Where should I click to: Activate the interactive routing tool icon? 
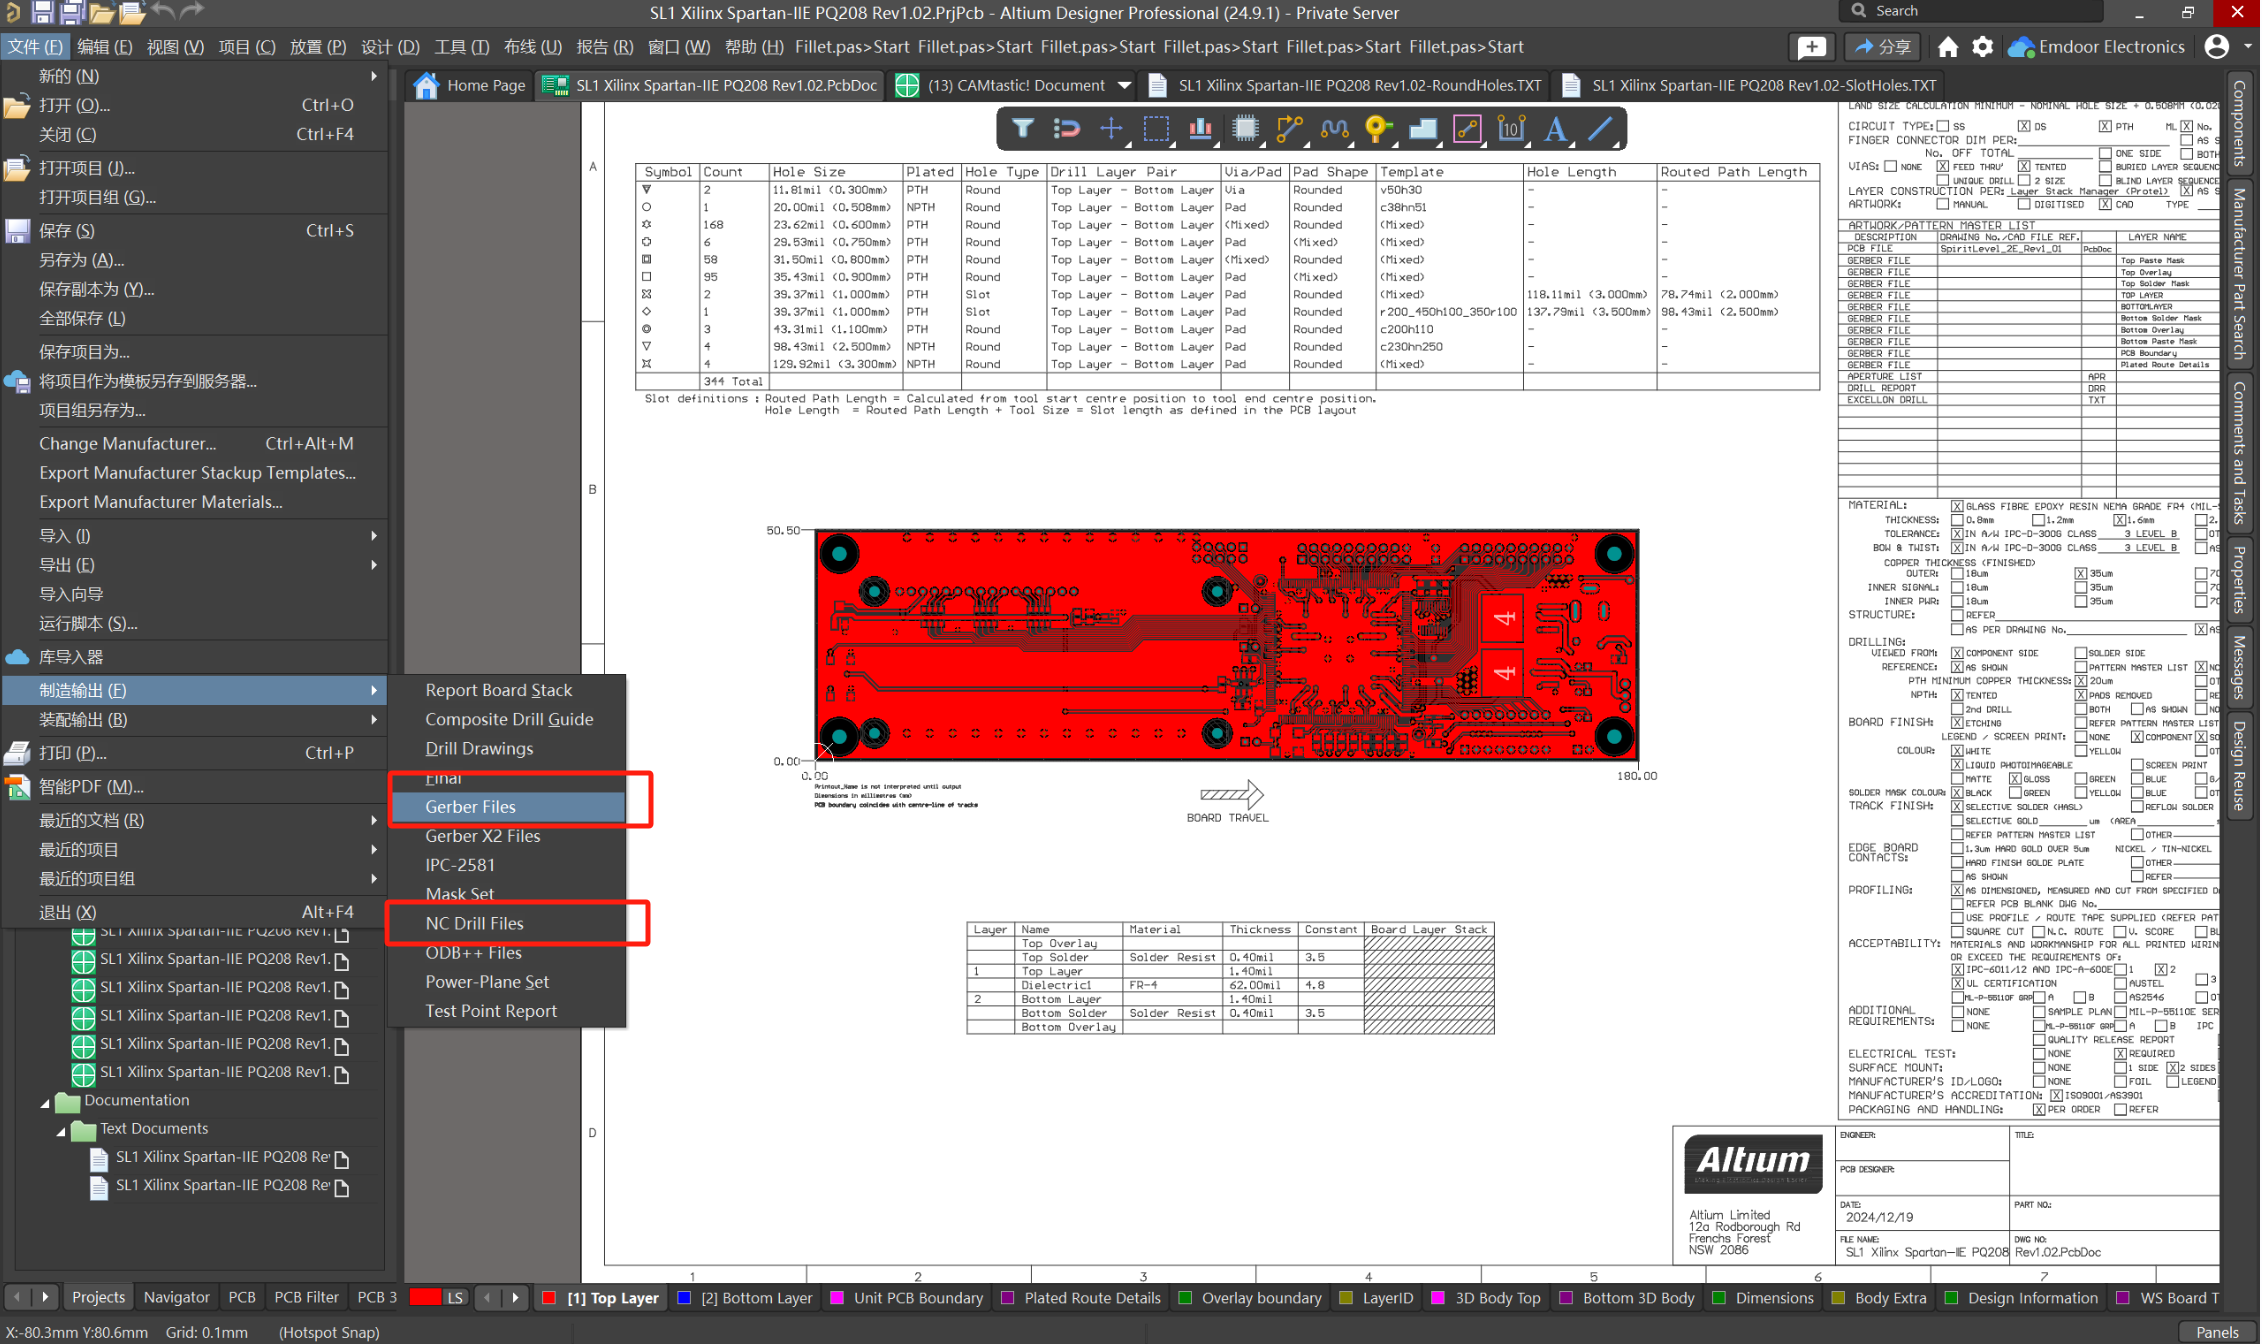(1289, 129)
